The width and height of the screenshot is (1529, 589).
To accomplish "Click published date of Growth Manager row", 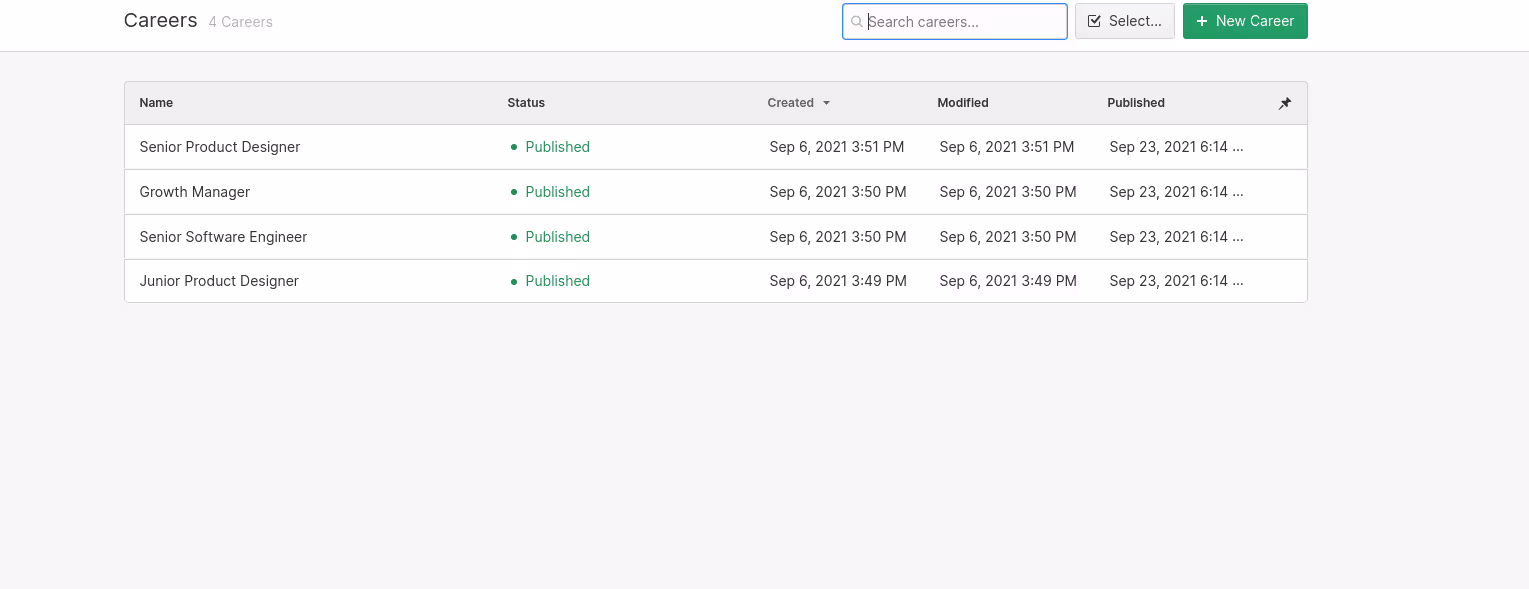I will [1176, 192].
